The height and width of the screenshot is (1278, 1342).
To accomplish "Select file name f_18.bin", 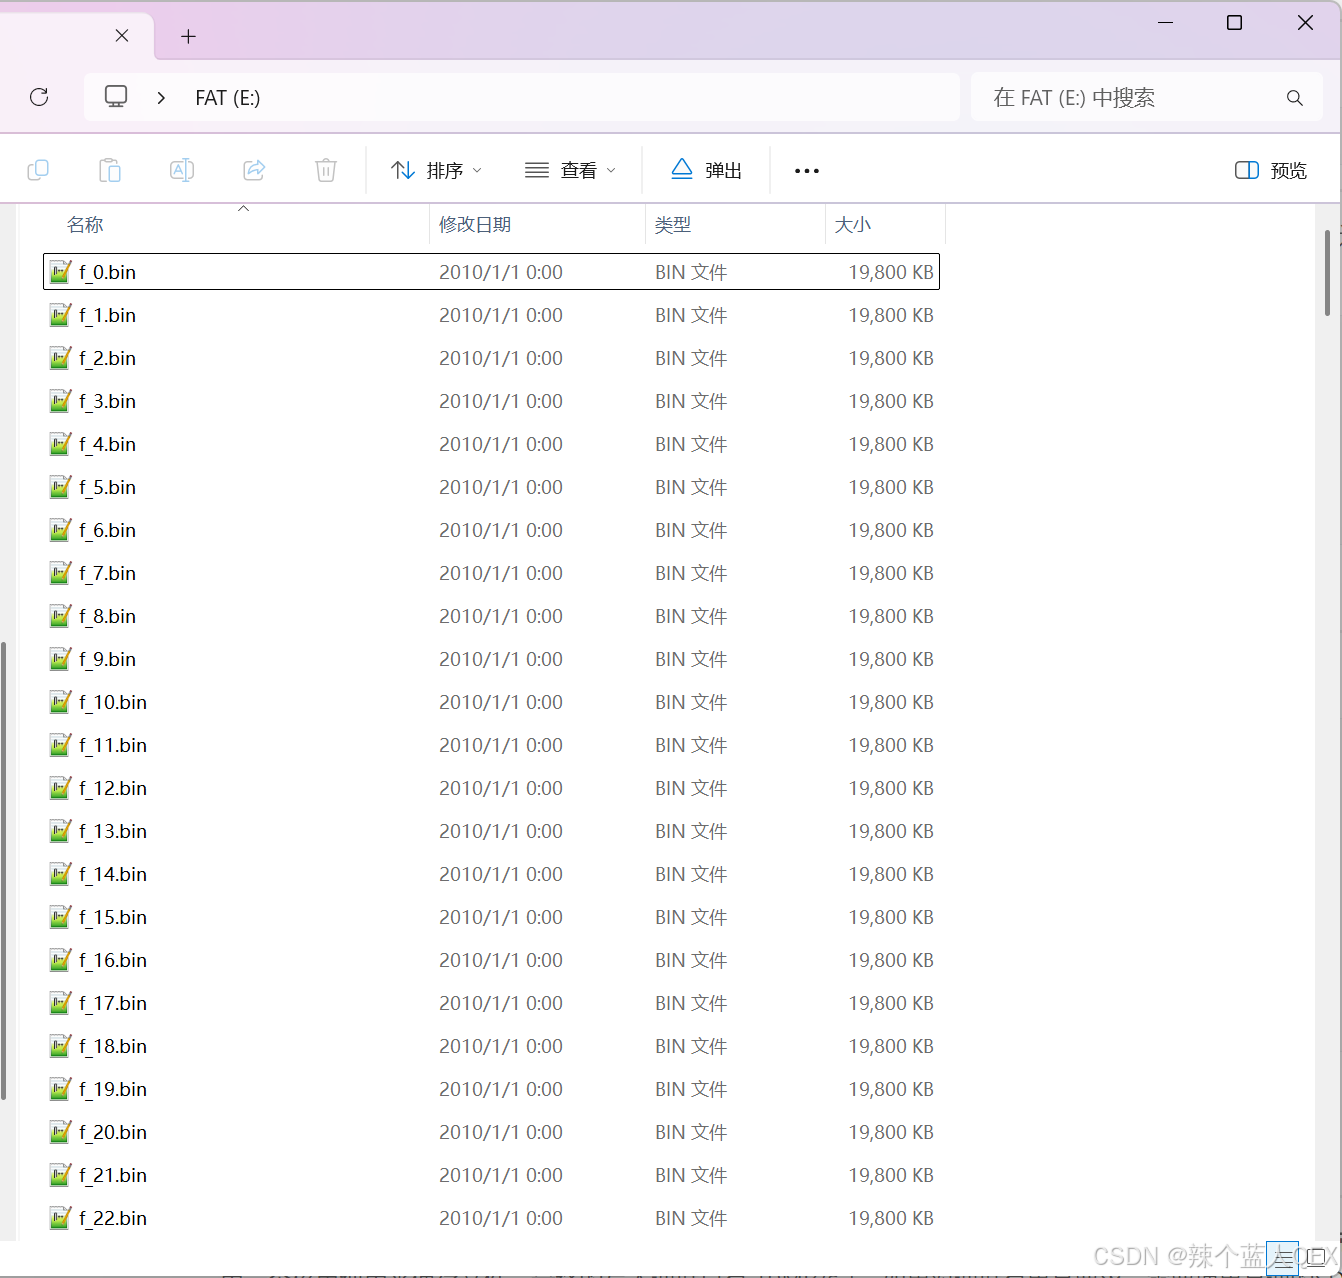I will (x=113, y=1046).
